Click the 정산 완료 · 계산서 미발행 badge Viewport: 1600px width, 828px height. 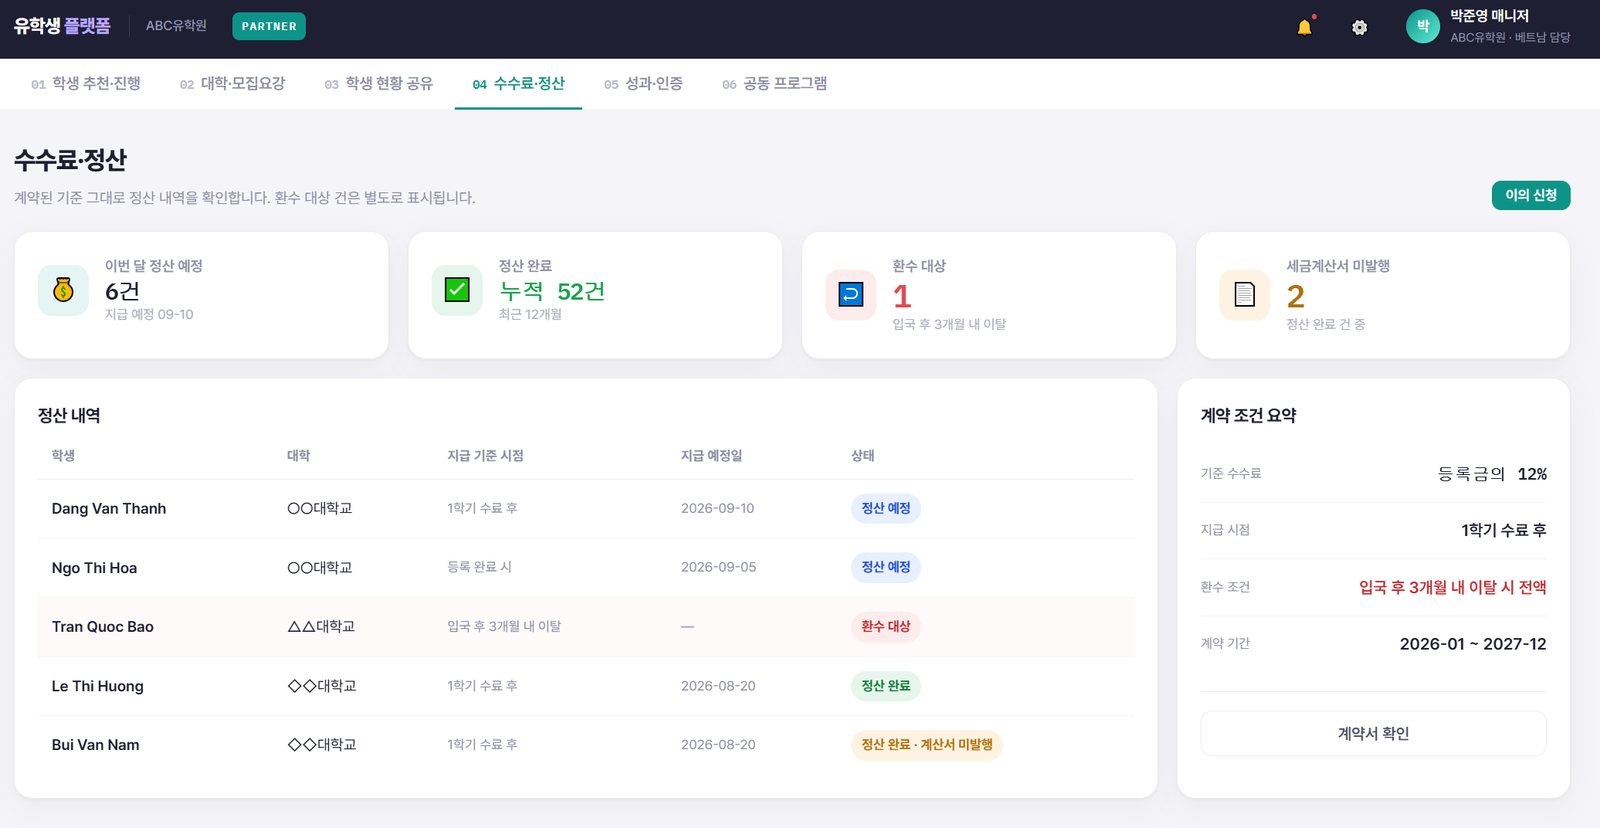coord(927,744)
